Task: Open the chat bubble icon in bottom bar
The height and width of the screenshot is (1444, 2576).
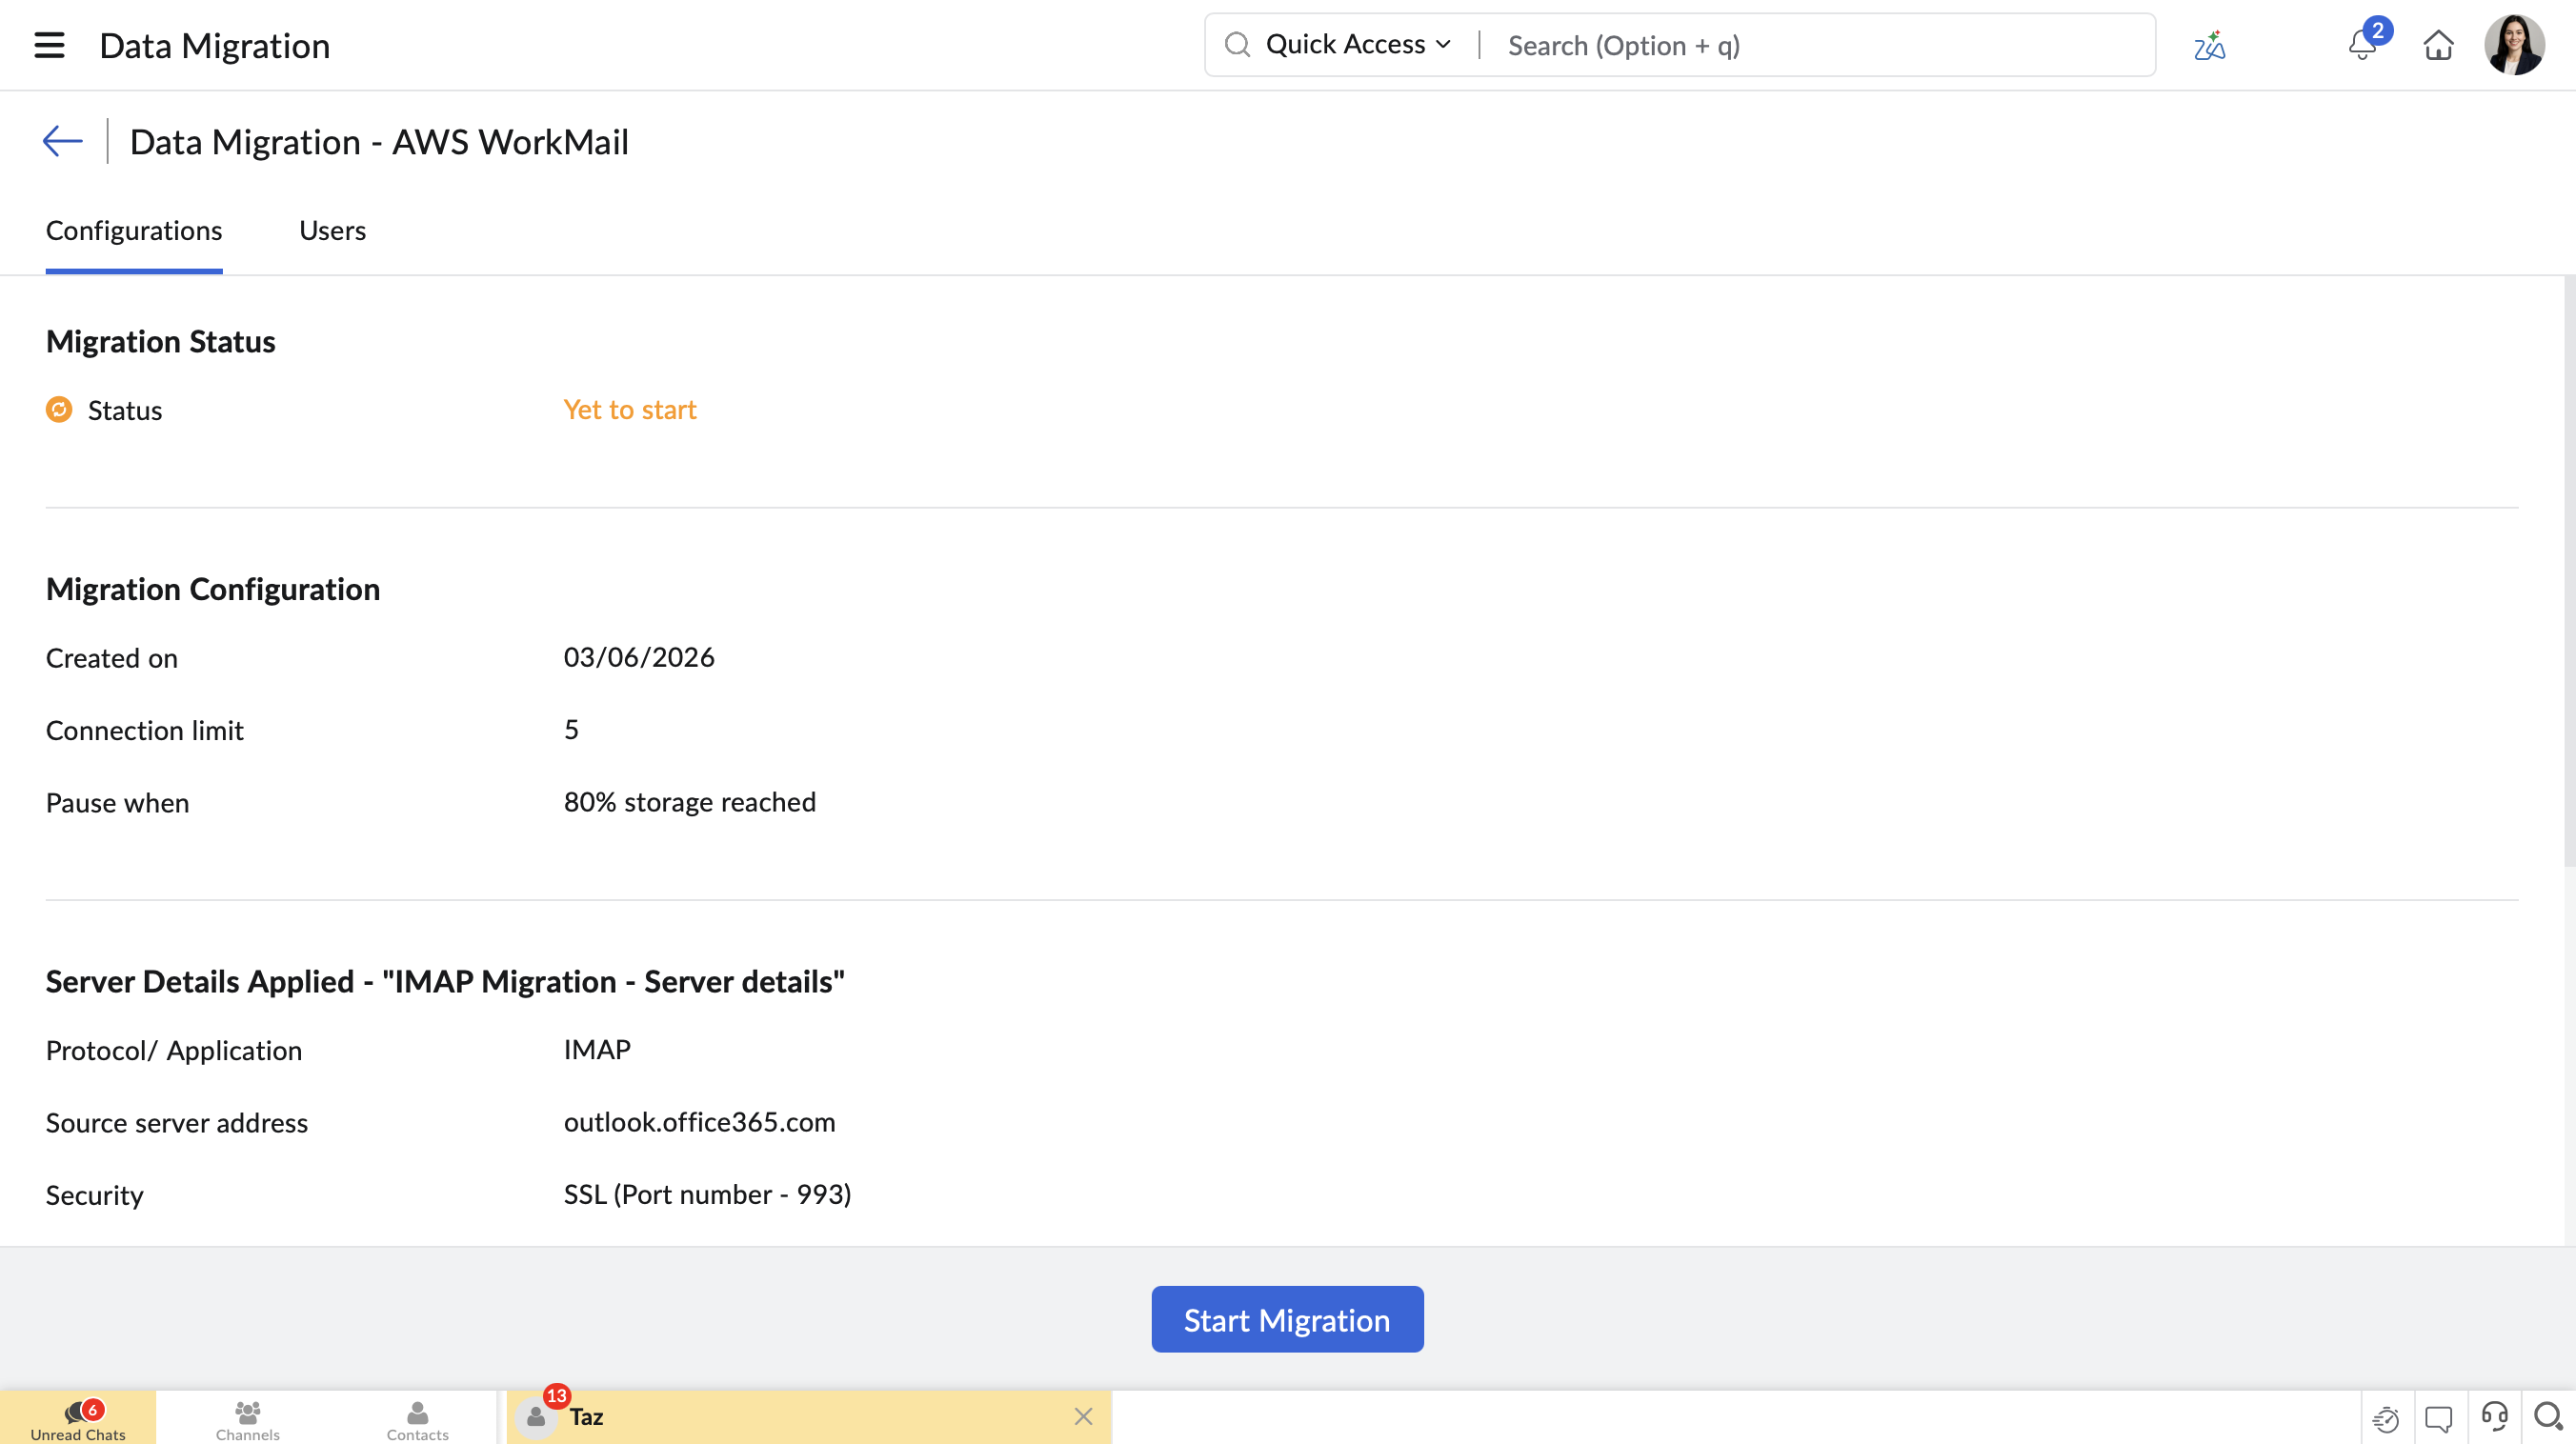Action: tap(2439, 1418)
